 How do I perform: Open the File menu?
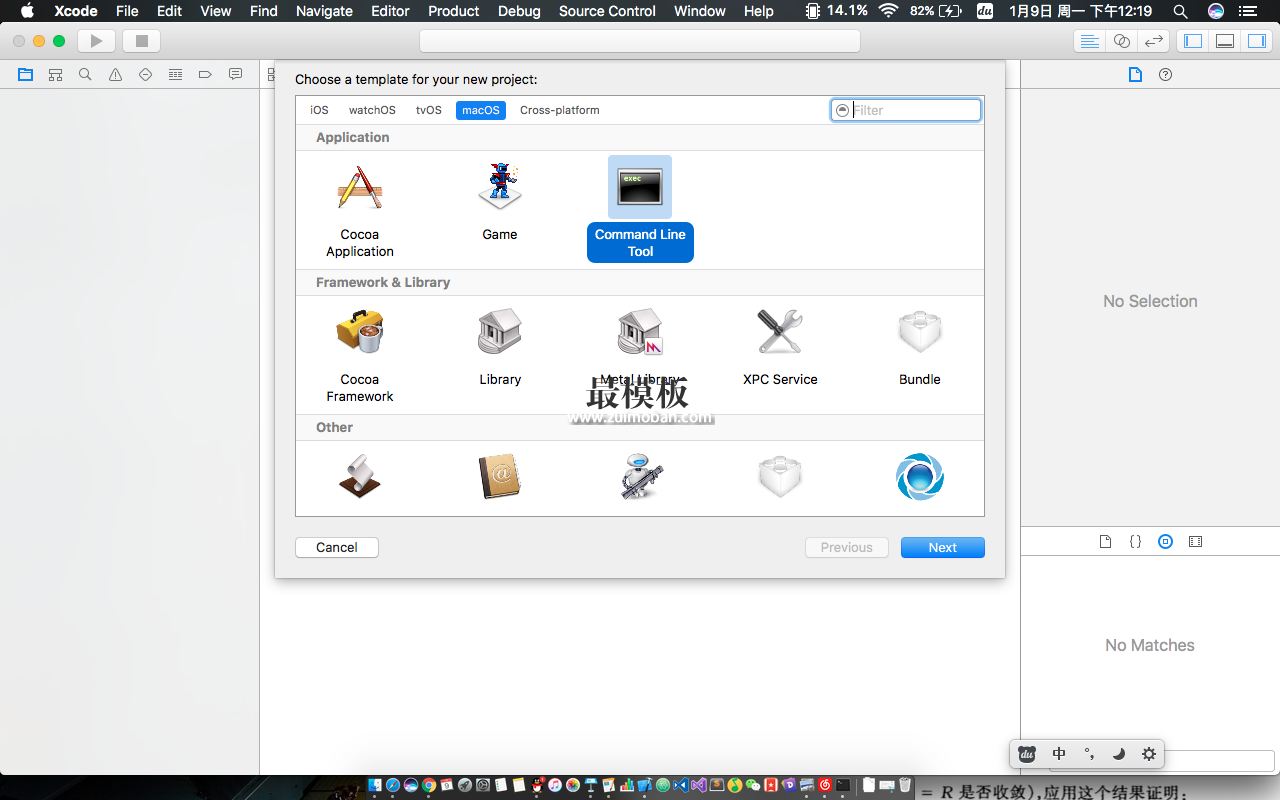tap(127, 11)
